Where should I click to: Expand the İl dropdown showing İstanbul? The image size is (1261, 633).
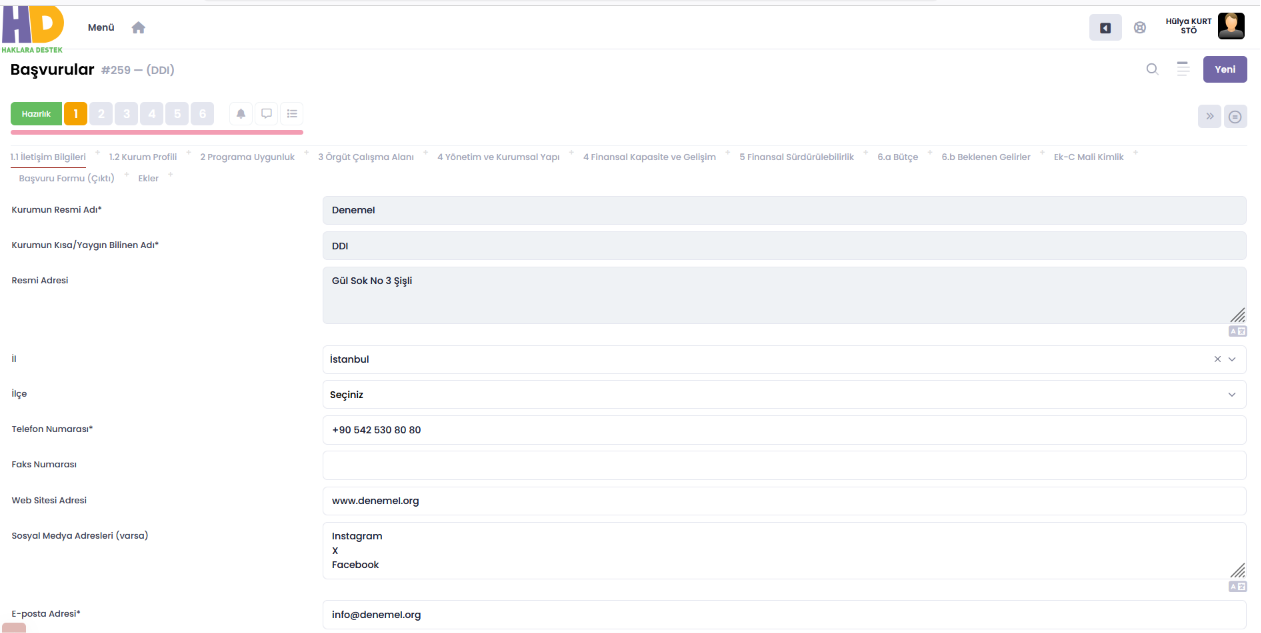1232,359
